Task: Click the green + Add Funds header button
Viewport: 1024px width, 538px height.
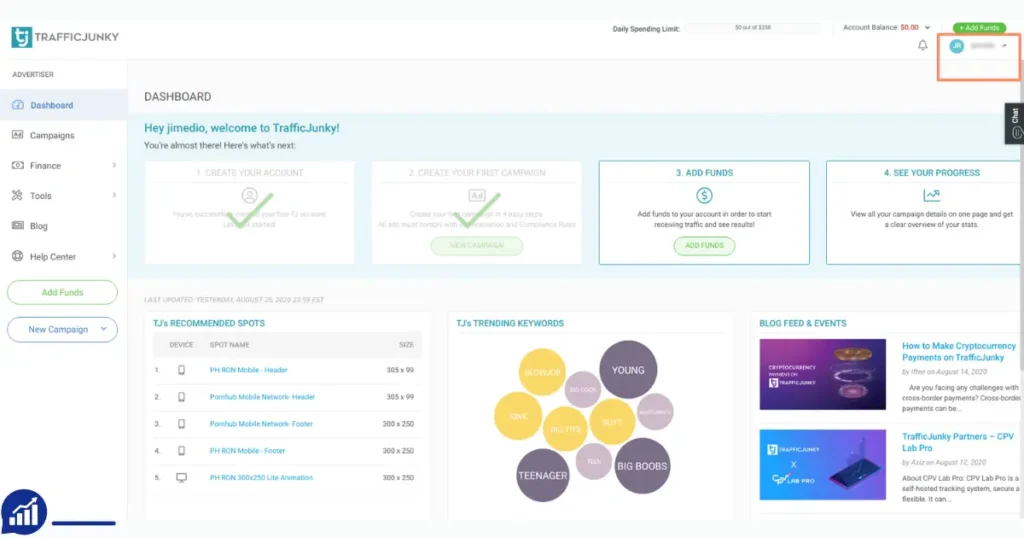Action: click(x=979, y=27)
